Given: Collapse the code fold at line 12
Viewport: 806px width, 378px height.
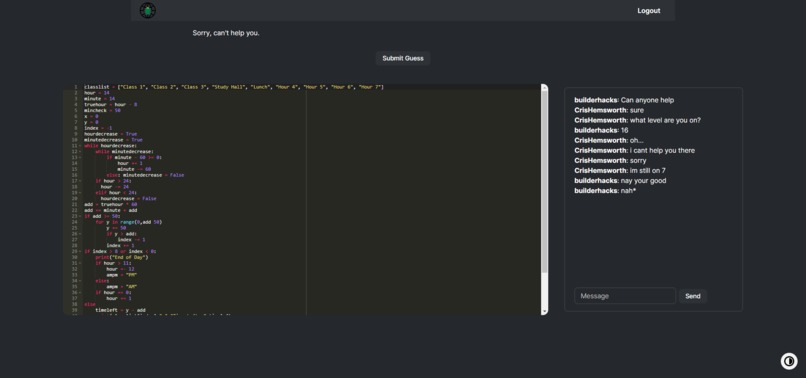Looking at the screenshot, I should (x=80, y=152).
